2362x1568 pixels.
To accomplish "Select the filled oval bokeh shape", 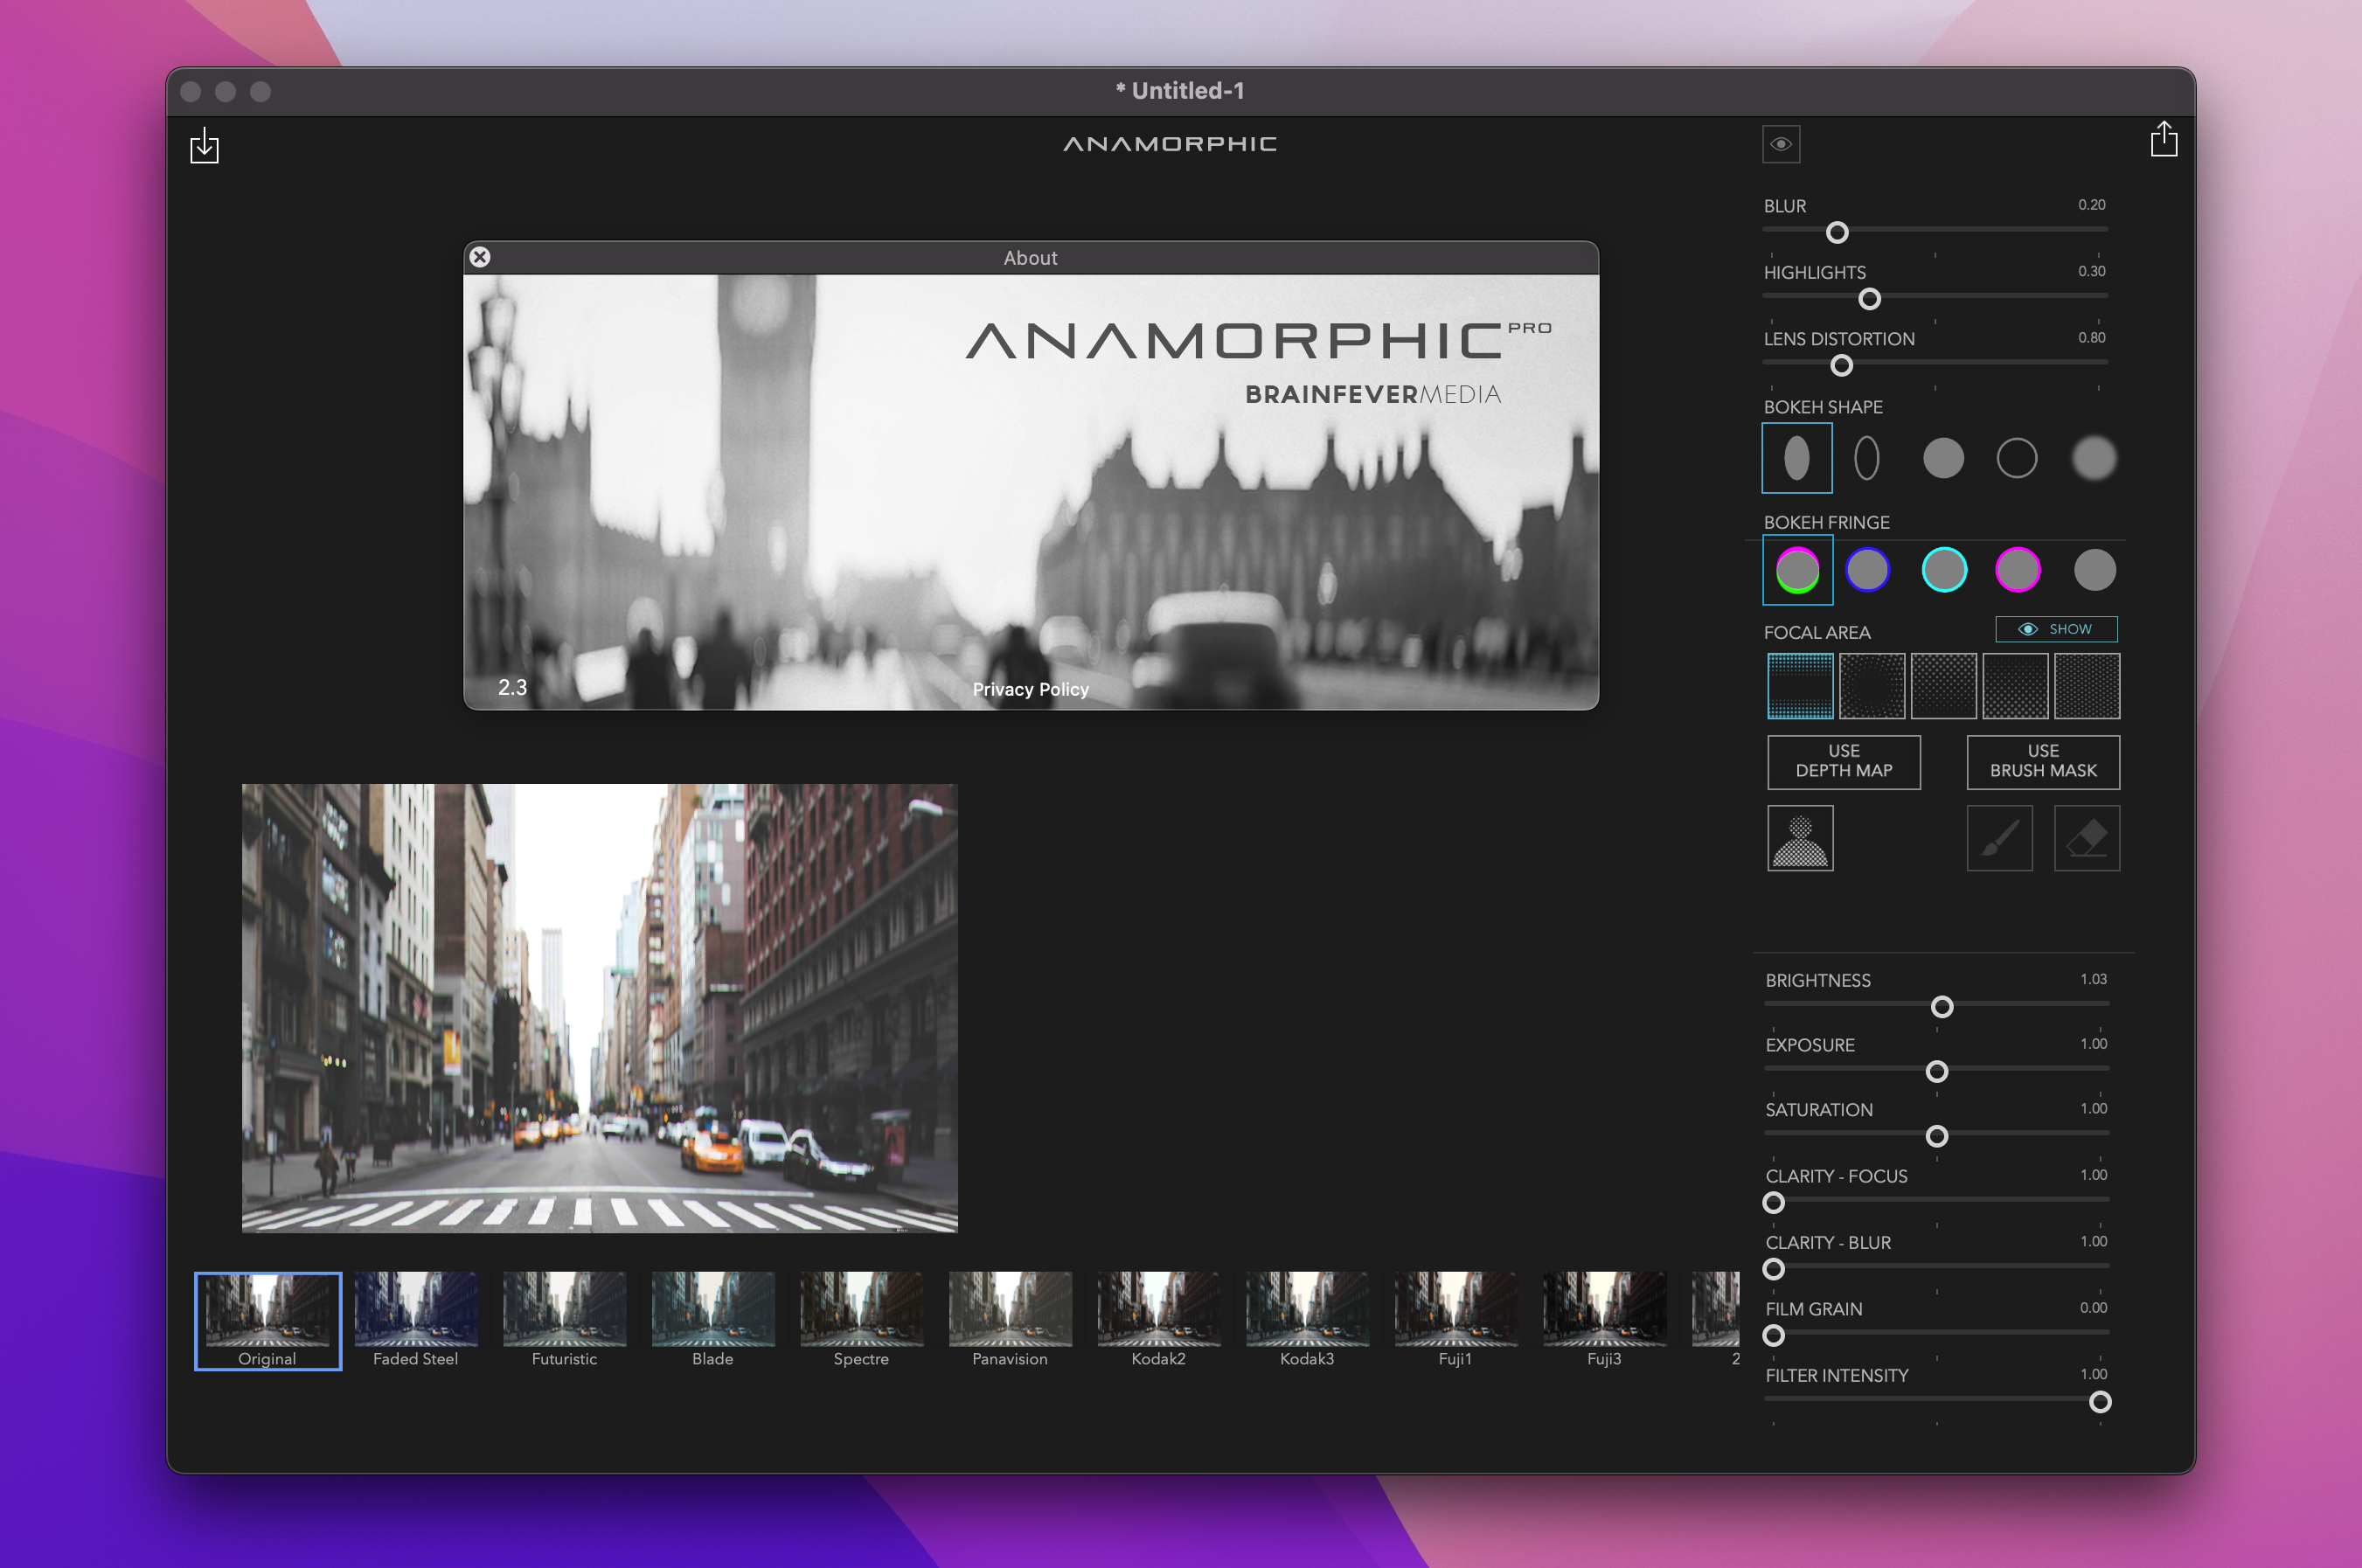I will click(1796, 458).
